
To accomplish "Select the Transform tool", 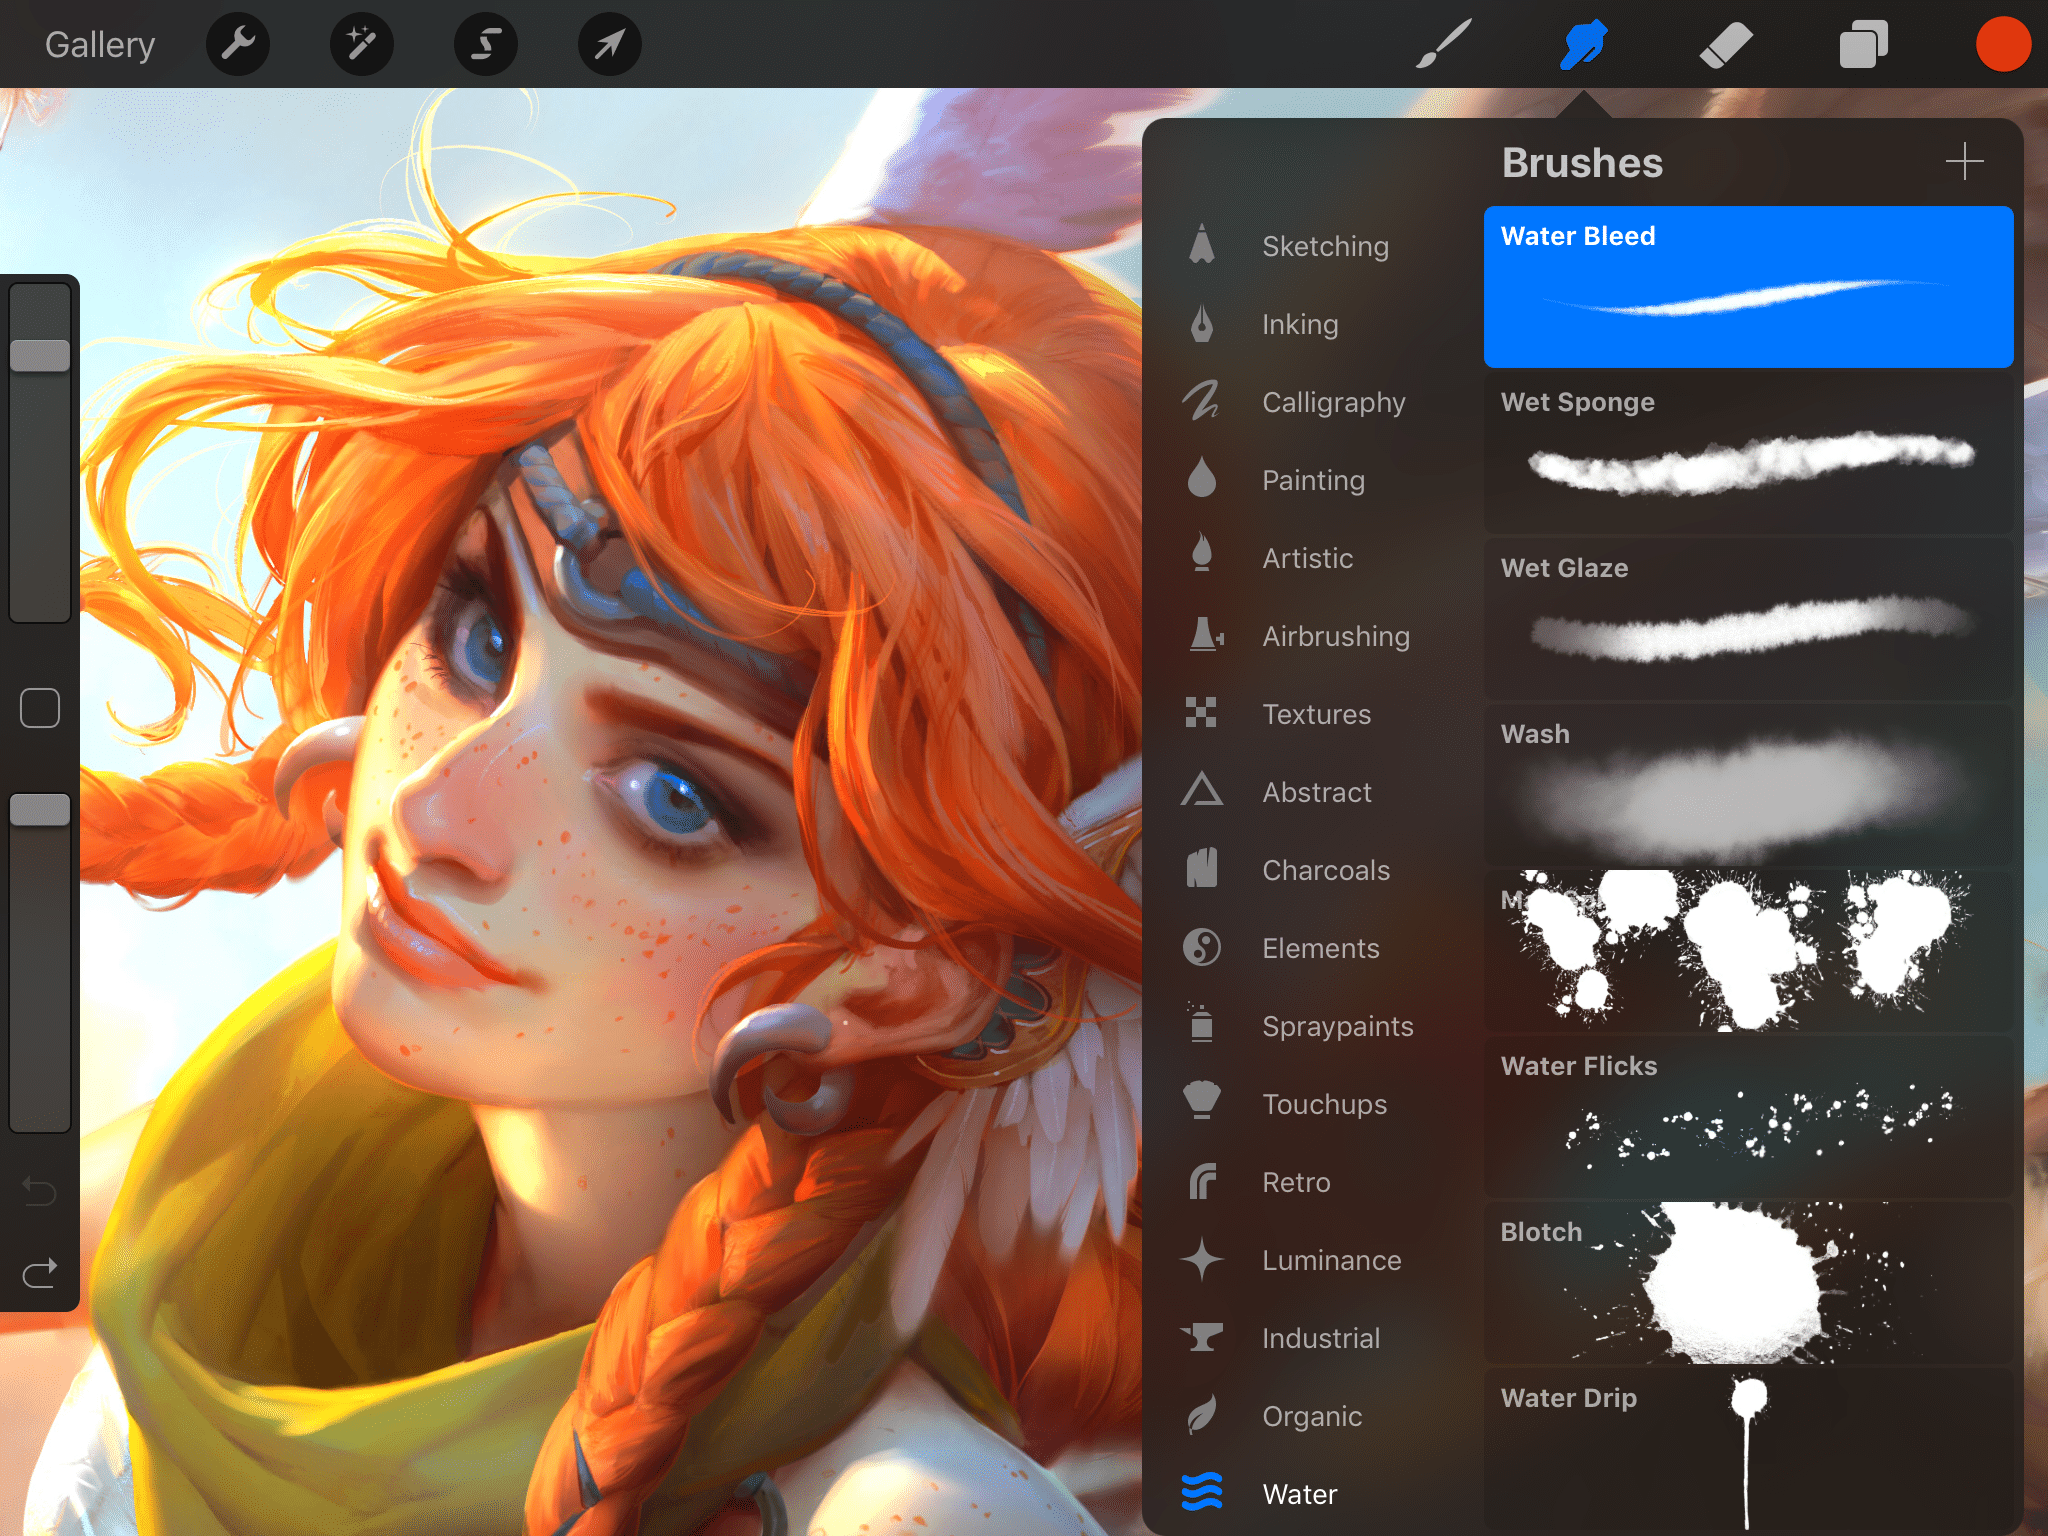I will (x=608, y=44).
